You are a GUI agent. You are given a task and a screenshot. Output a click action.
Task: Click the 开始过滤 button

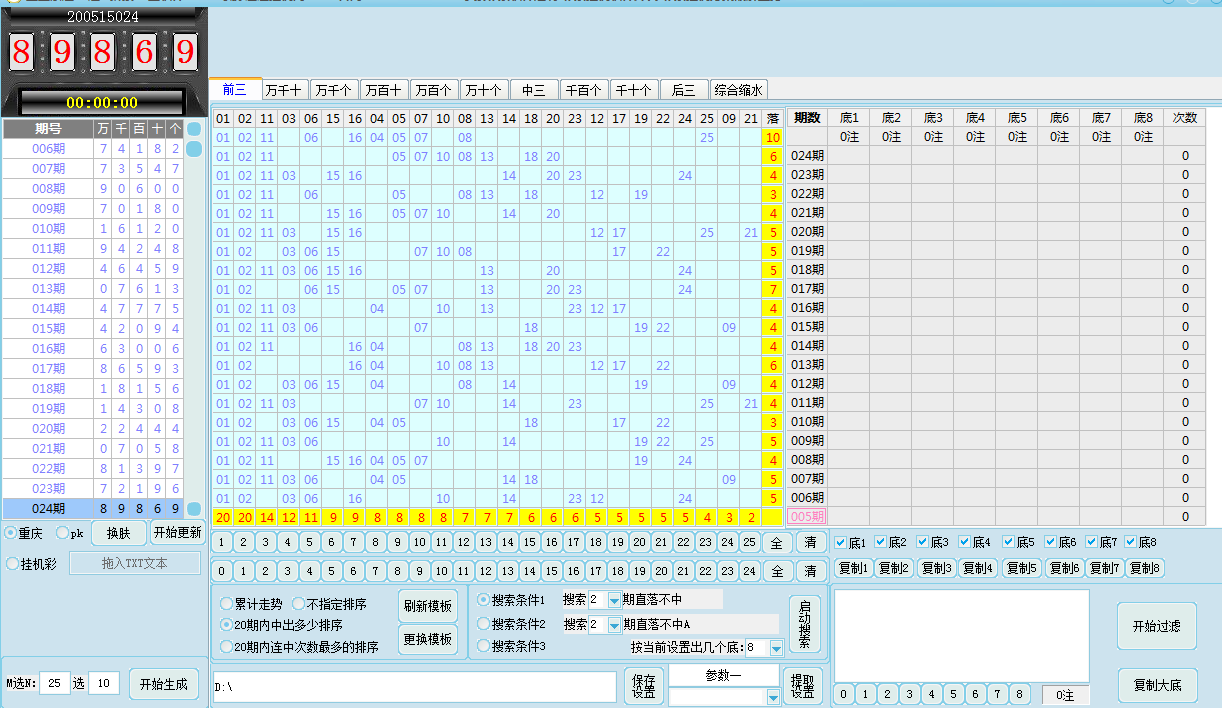pyautogui.click(x=1156, y=626)
